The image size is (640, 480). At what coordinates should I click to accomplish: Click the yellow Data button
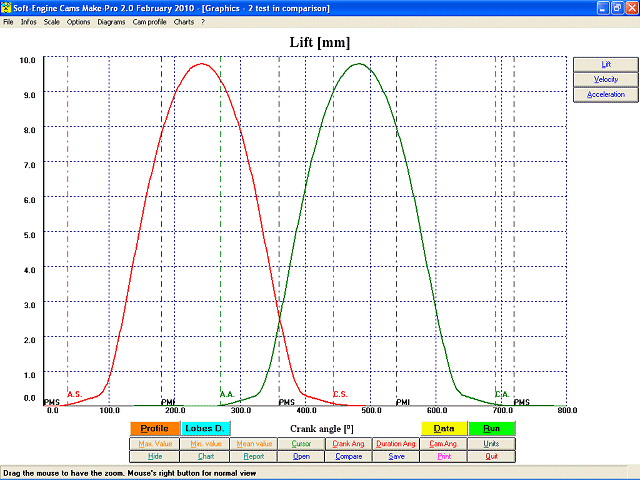click(444, 429)
